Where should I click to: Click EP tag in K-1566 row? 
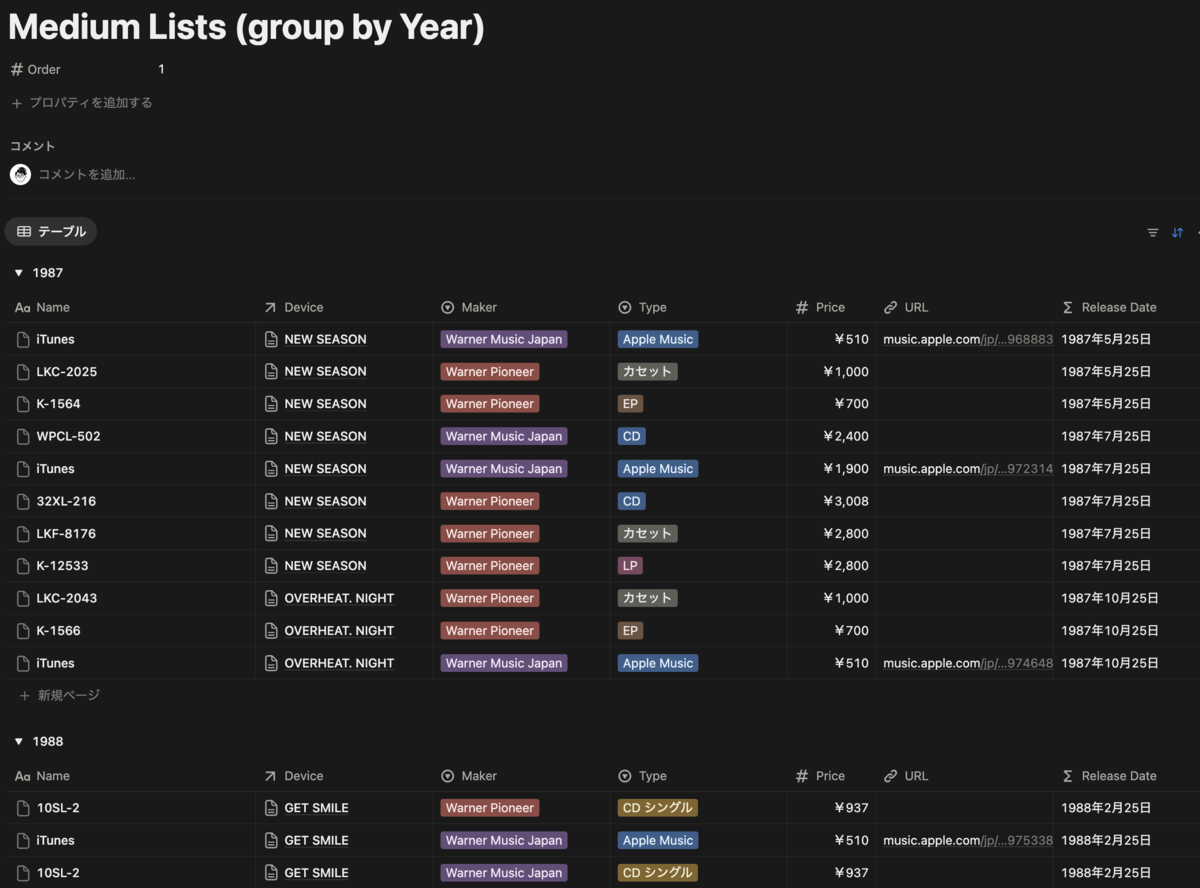pos(630,631)
